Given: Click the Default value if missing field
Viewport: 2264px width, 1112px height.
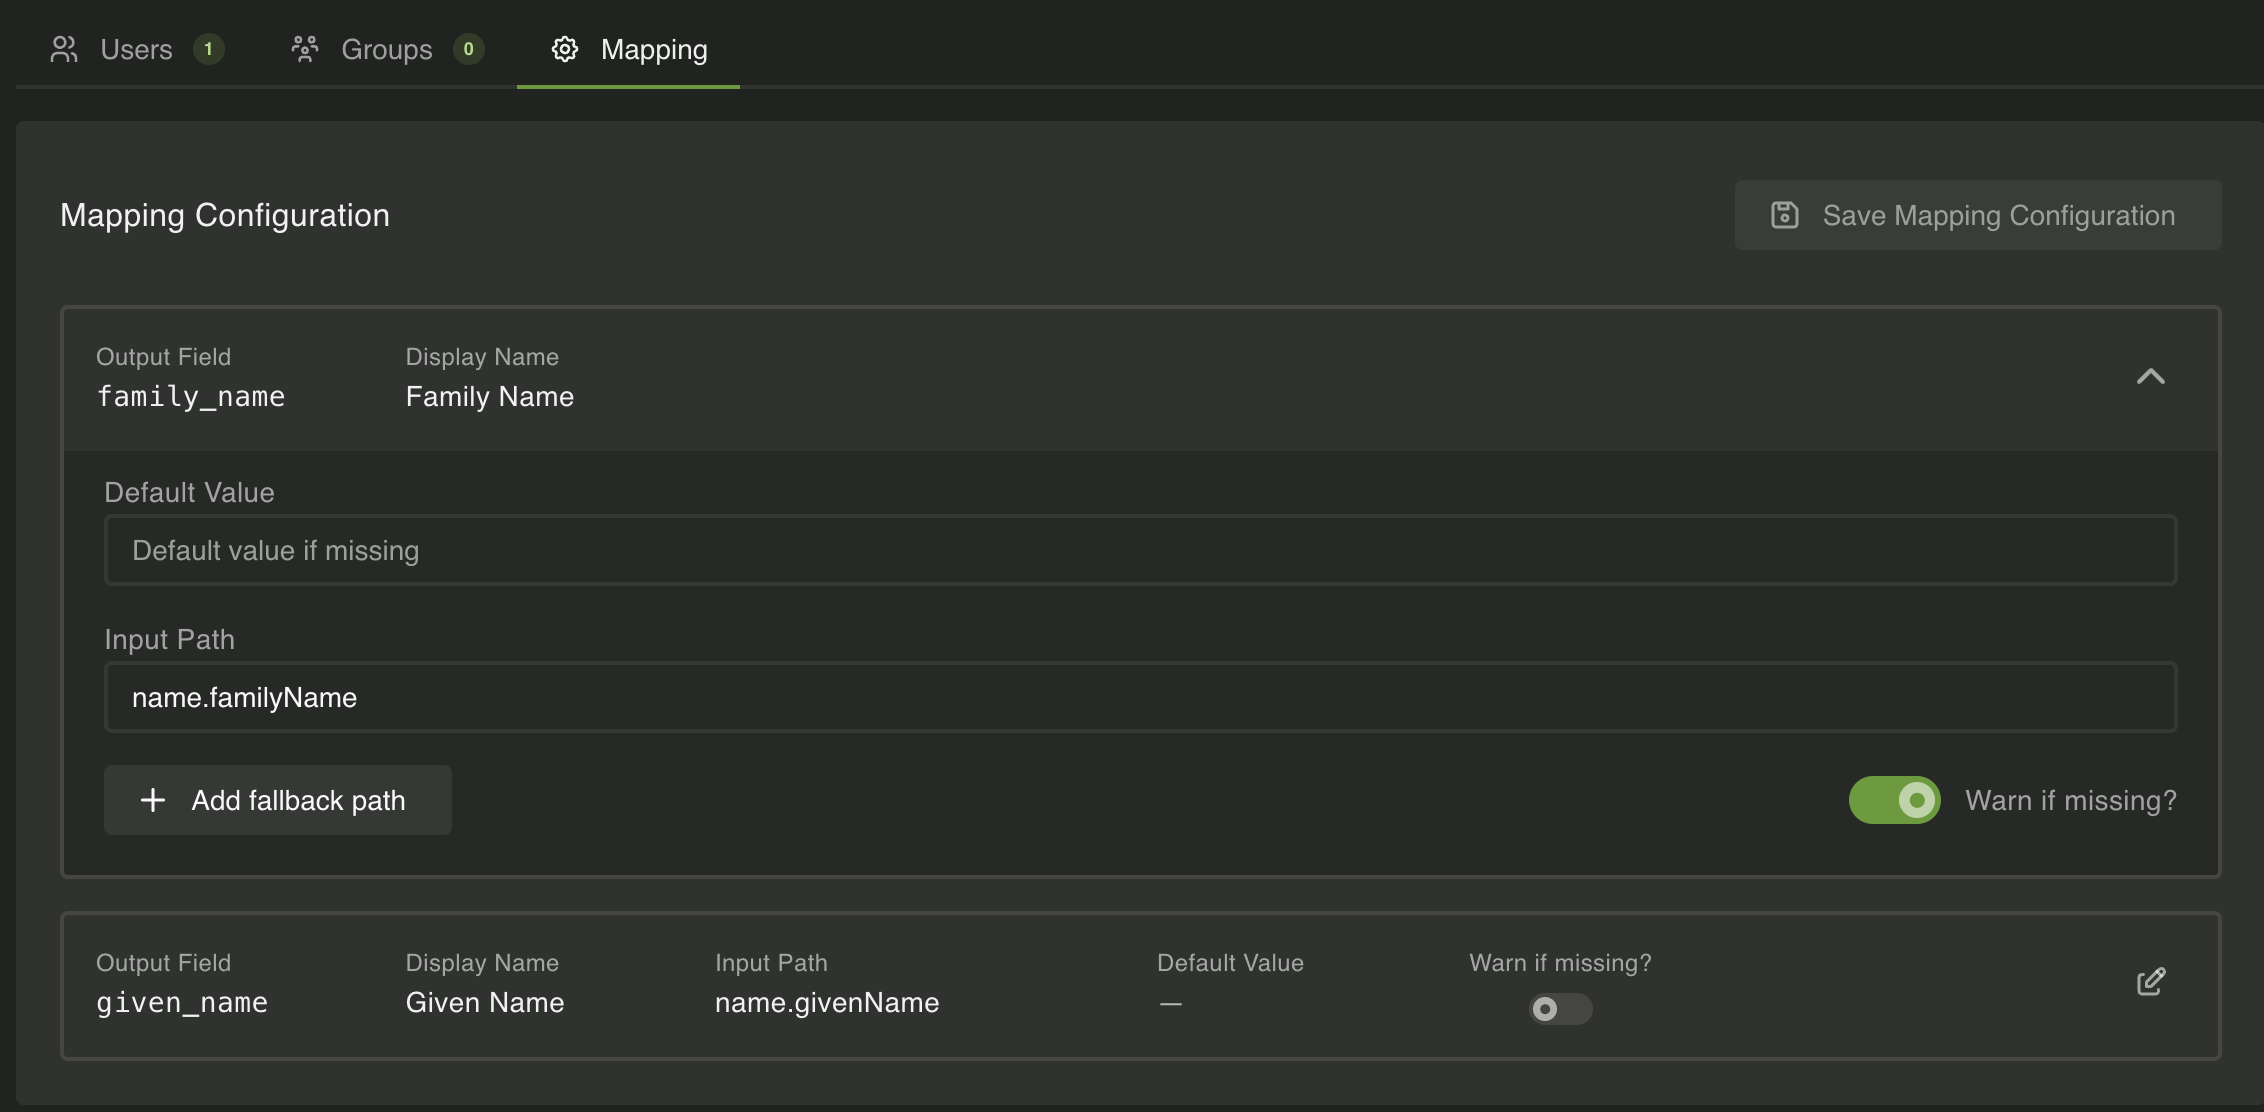Looking at the screenshot, I should point(1139,549).
